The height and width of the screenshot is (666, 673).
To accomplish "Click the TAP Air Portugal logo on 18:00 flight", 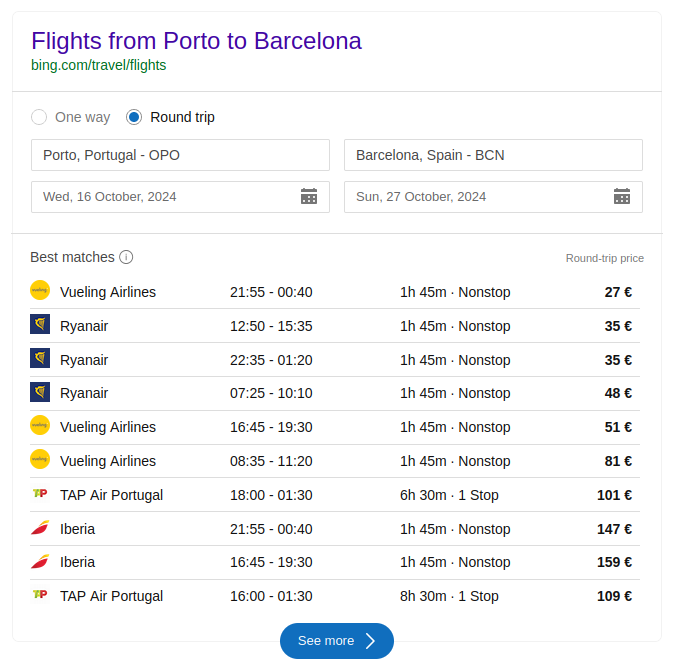I will (40, 494).
